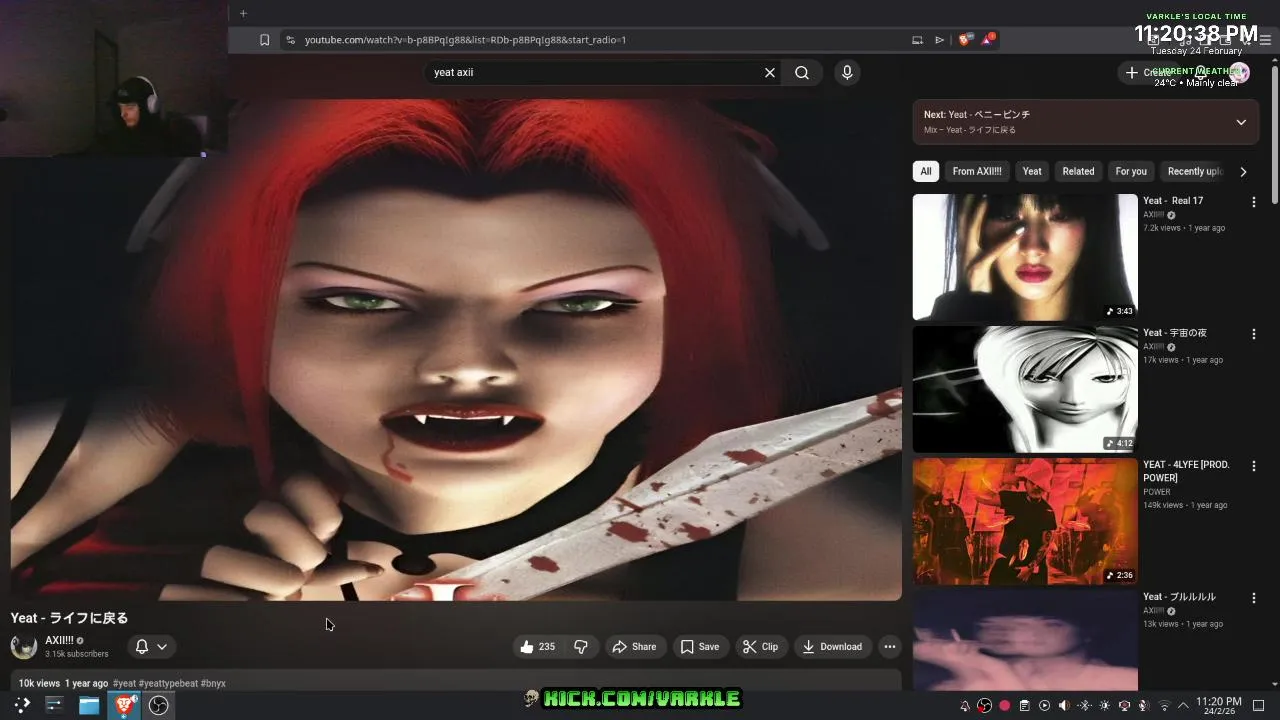The image size is (1280, 720).
Task: Select the 'Related' filter chip
Action: [1078, 171]
